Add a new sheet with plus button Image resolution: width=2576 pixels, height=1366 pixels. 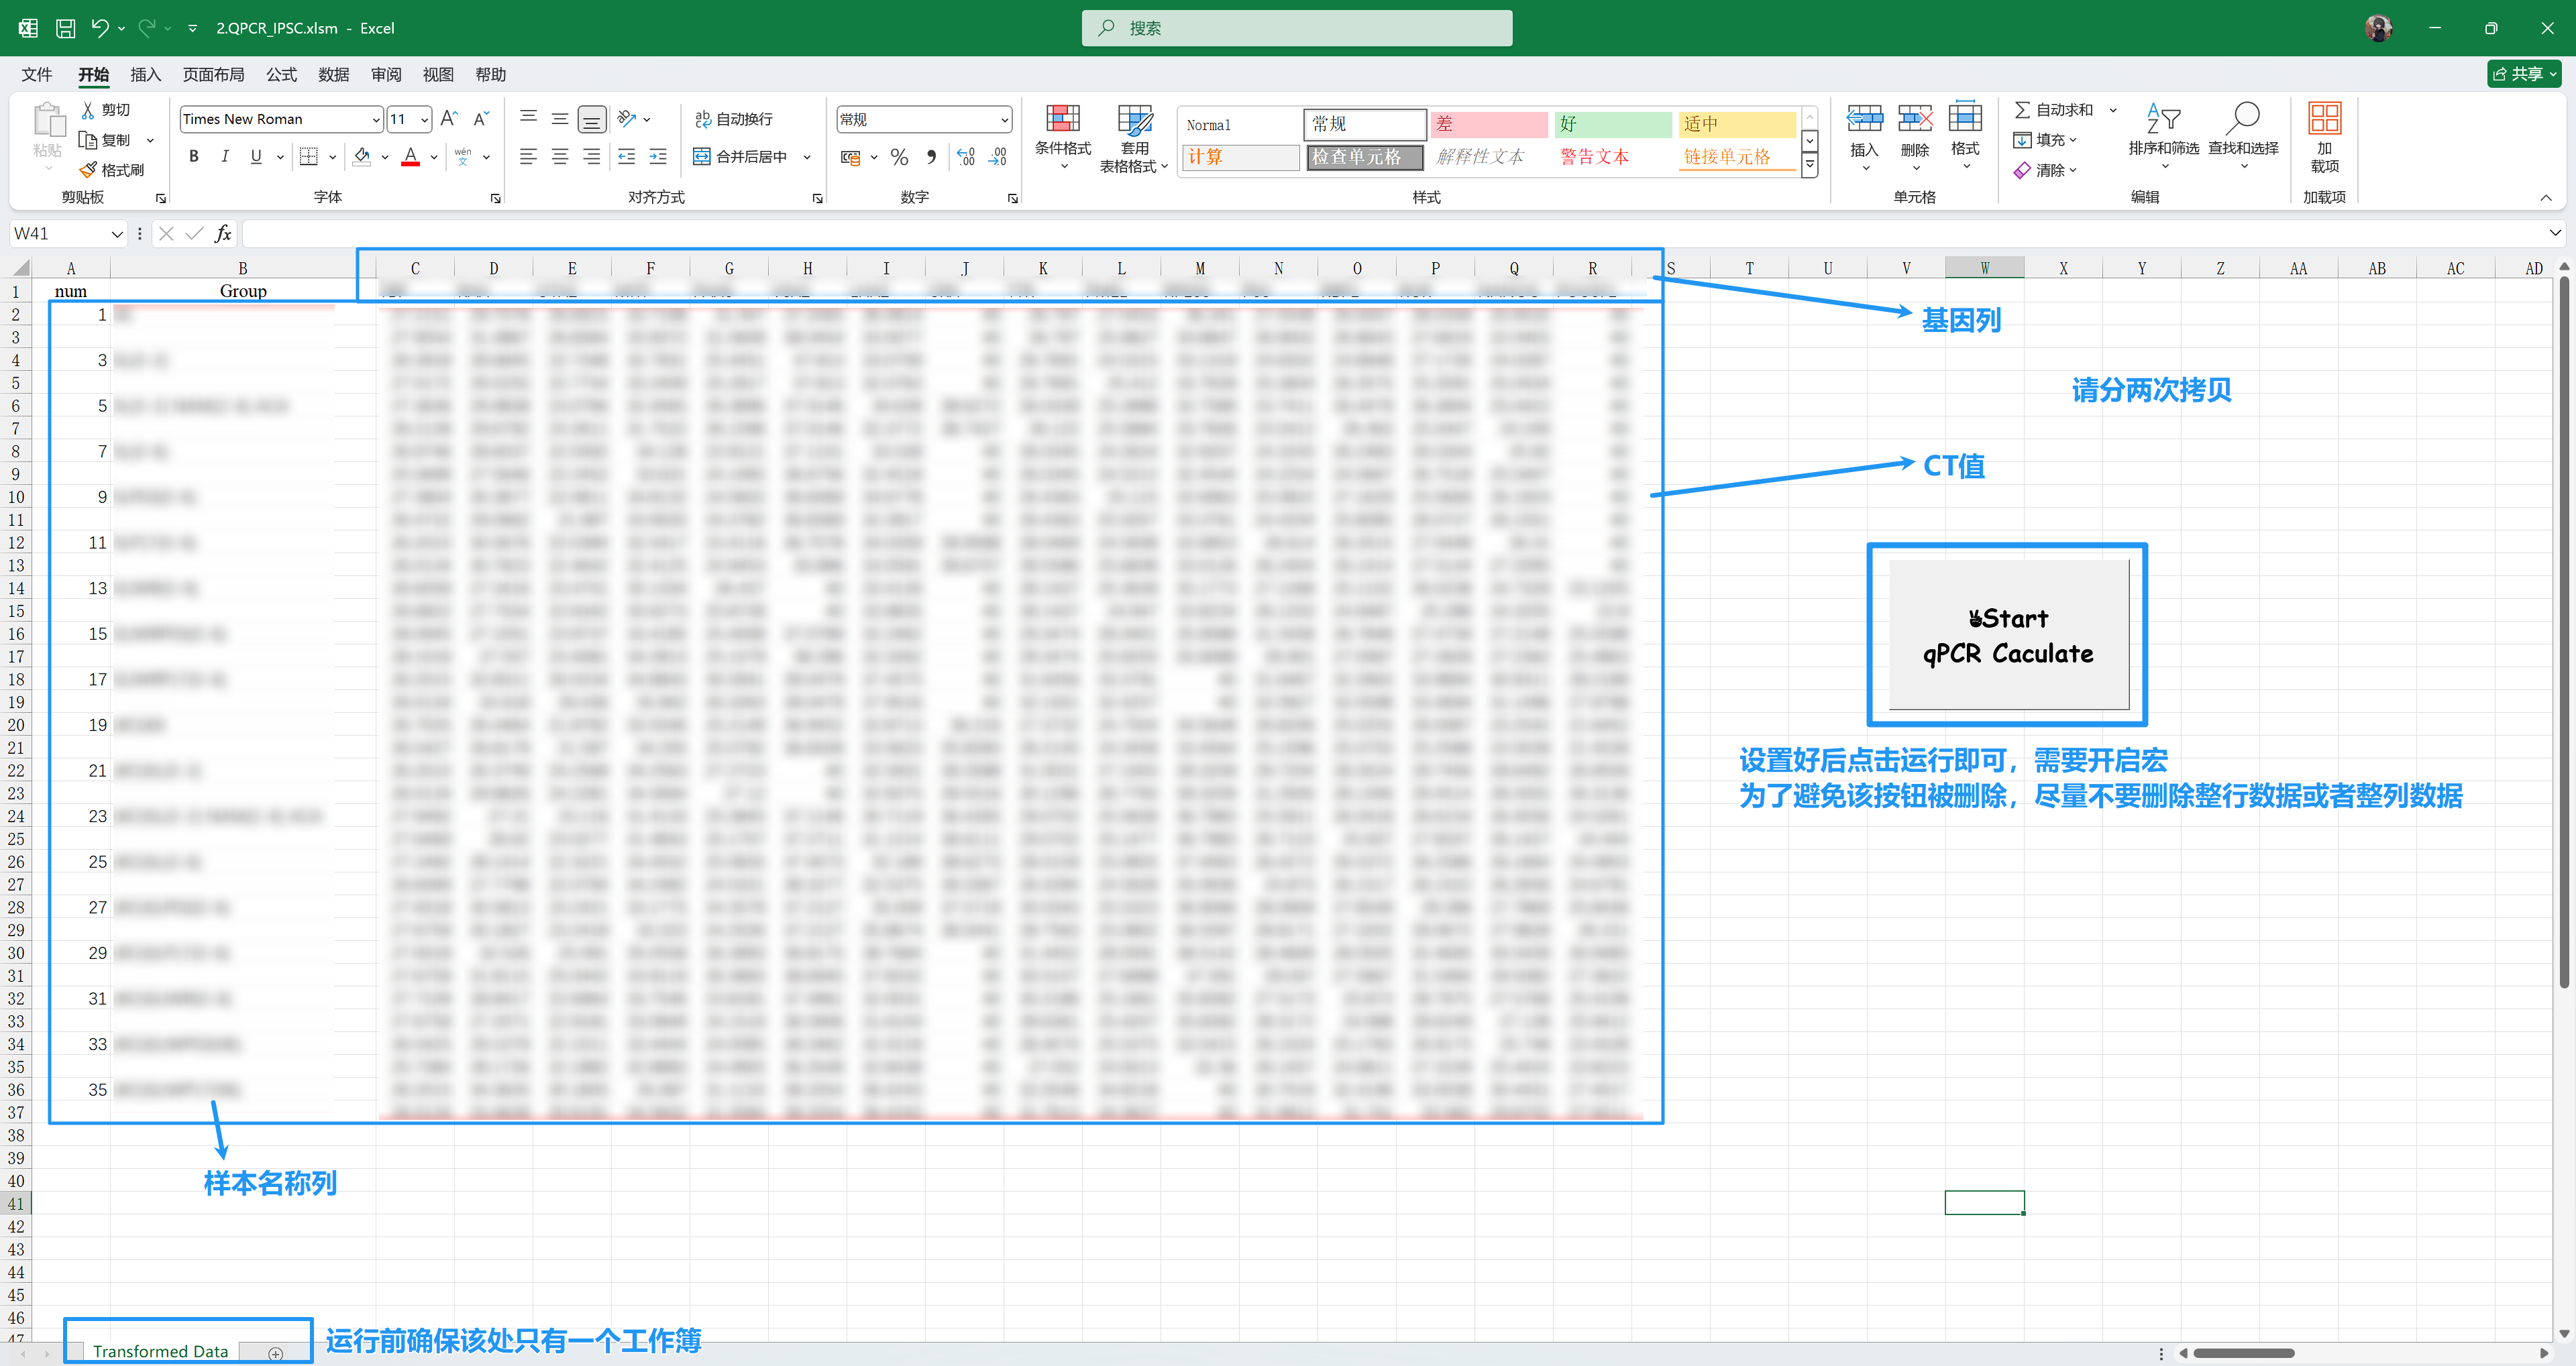[x=276, y=1353]
